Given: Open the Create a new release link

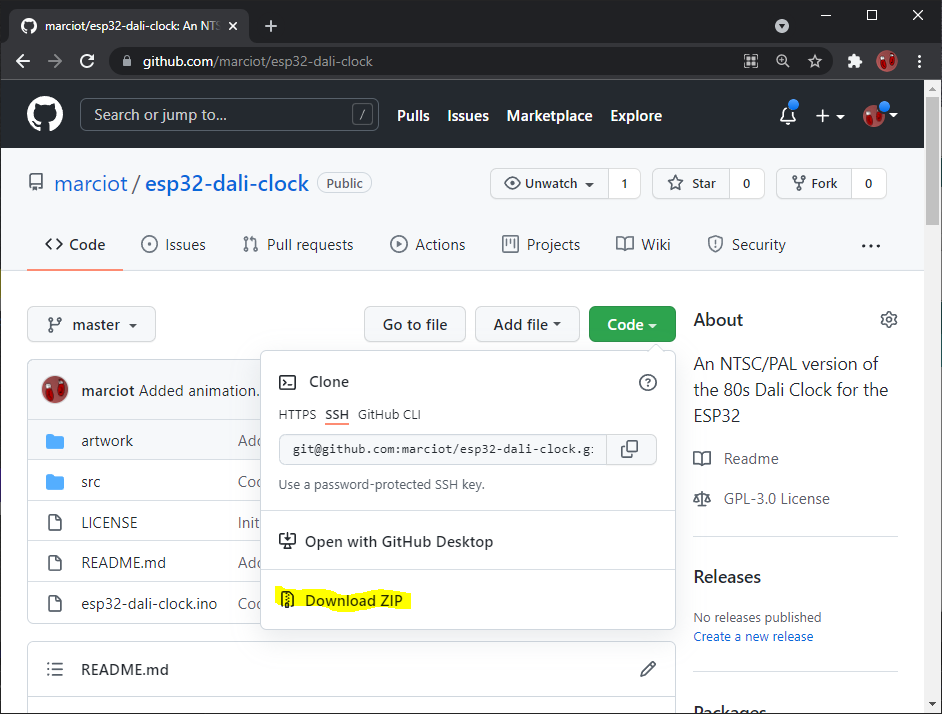Looking at the screenshot, I should [752, 636].
